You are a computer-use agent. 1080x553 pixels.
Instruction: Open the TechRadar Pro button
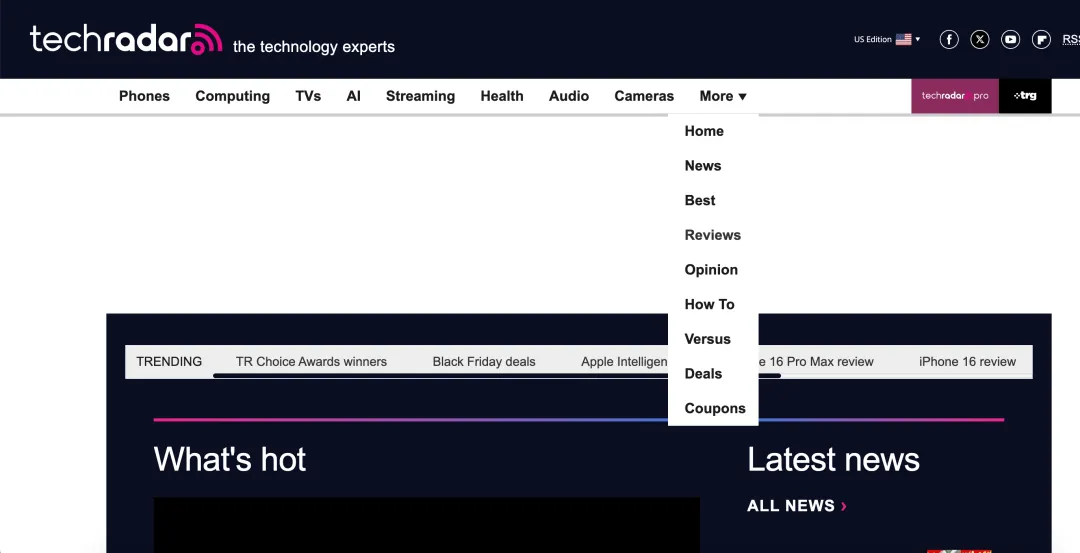tap(954, 96)
